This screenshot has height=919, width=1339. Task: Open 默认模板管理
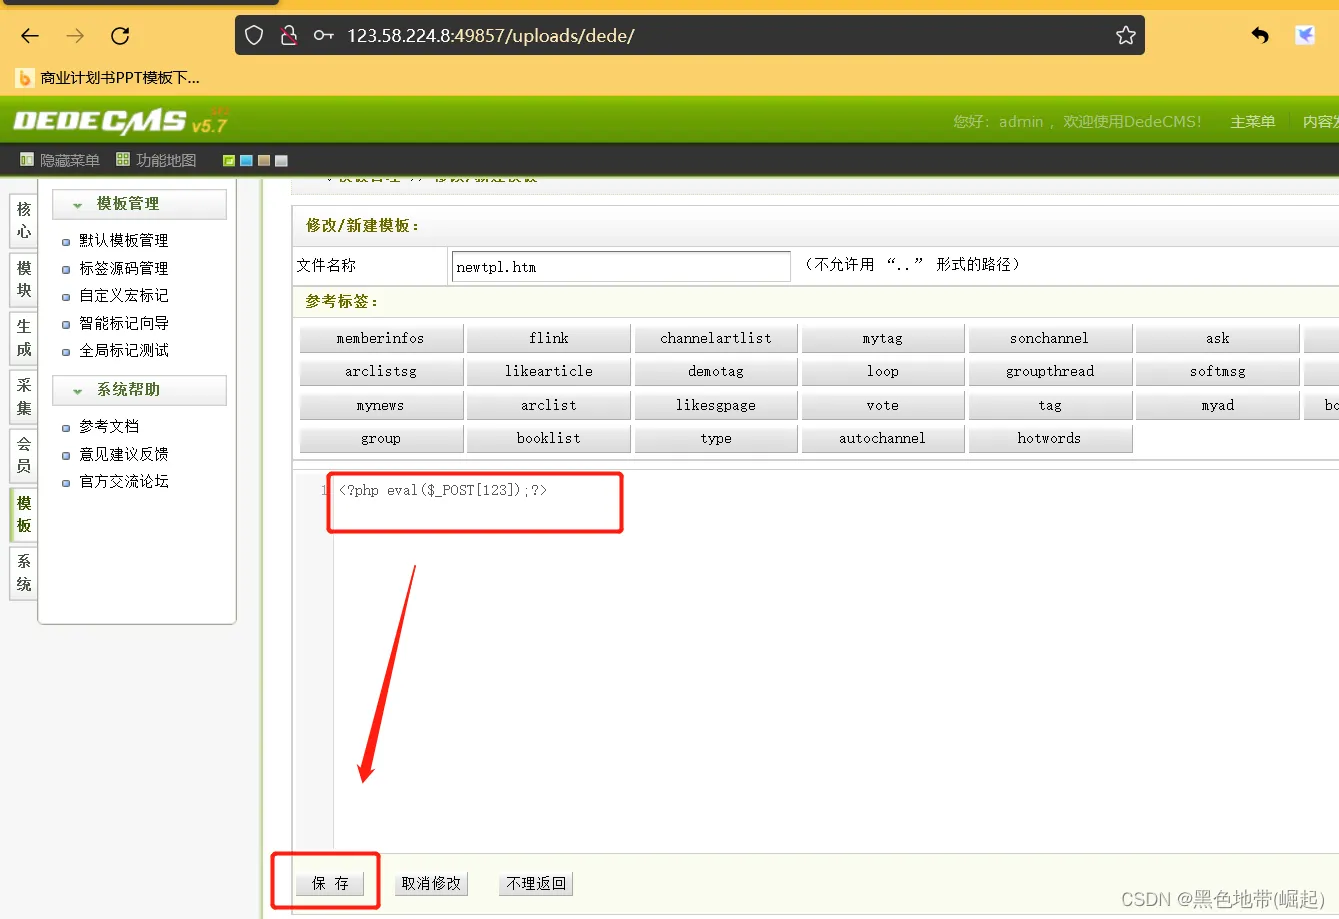[x=124, y=241]
